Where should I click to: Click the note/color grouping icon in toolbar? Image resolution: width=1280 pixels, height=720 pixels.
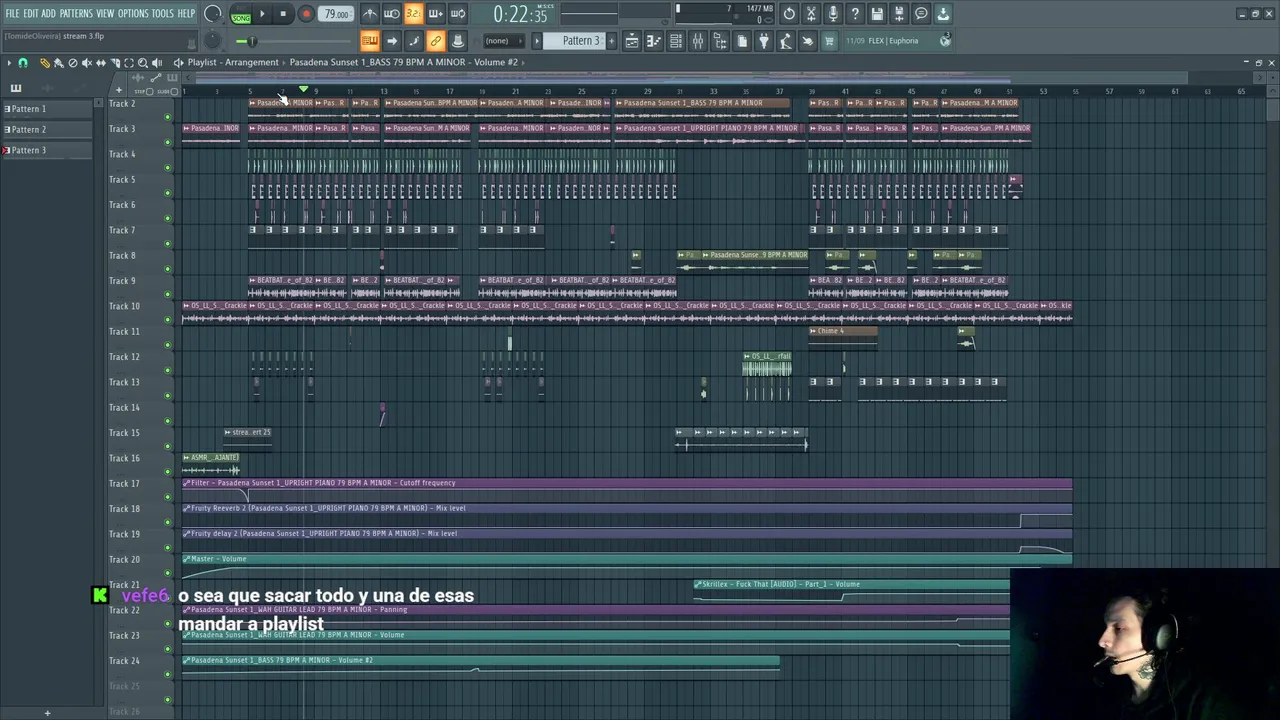point(414,41)
